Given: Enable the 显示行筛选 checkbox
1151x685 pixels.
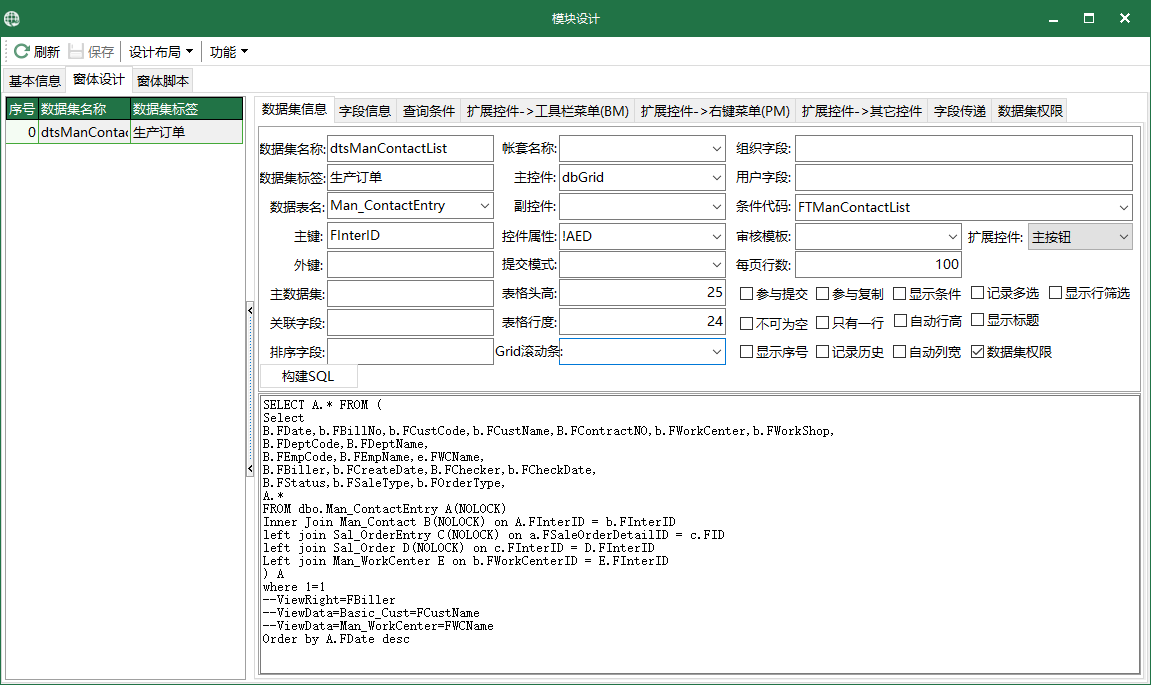Looking at the screenshot, I should tap(1056, 293).
